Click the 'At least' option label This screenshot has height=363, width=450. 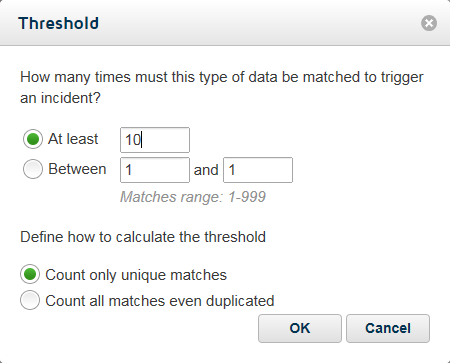(x=73, y=139)
